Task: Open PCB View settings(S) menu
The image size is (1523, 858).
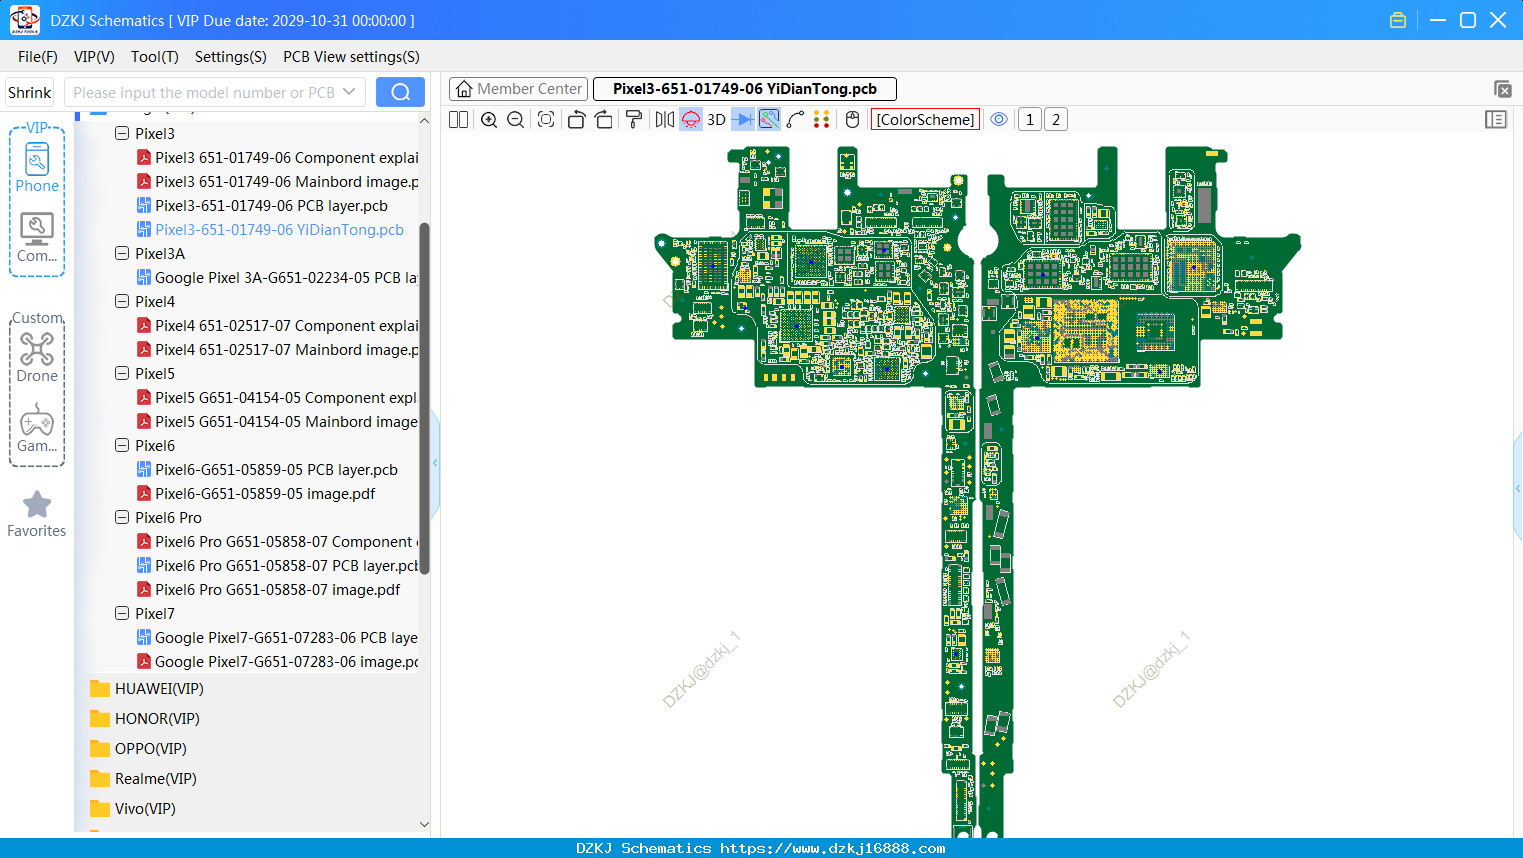Action: (351, 57)
